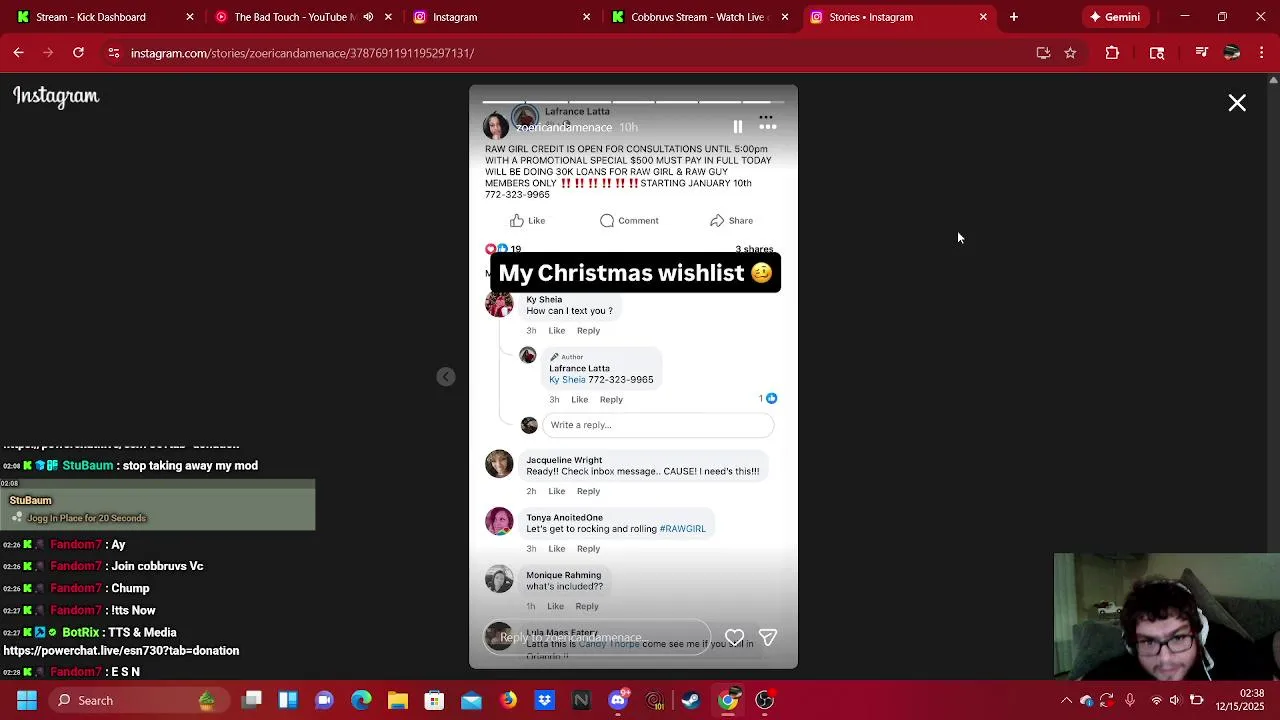This screenshot has width=1280, height=720.
Task: Click the #RAWGIRL hashtag in Tonya's comment
Action: click(682, 529)
